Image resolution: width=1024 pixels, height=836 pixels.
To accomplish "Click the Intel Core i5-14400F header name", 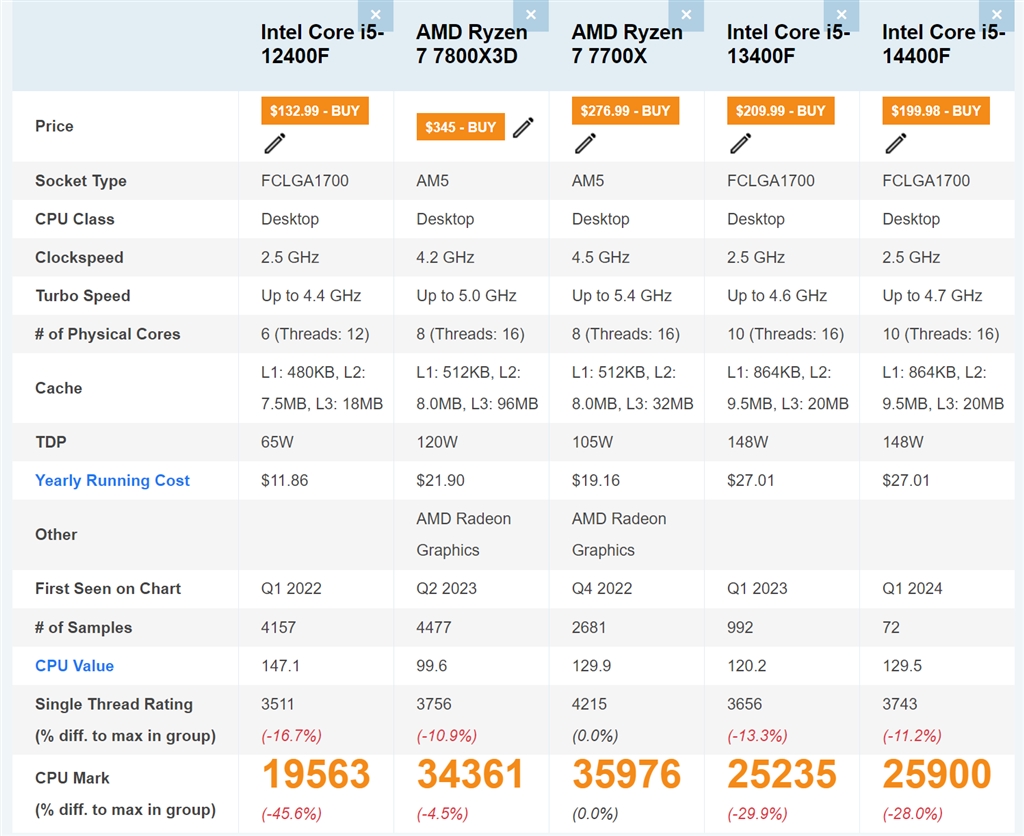I will click(943, 44).
